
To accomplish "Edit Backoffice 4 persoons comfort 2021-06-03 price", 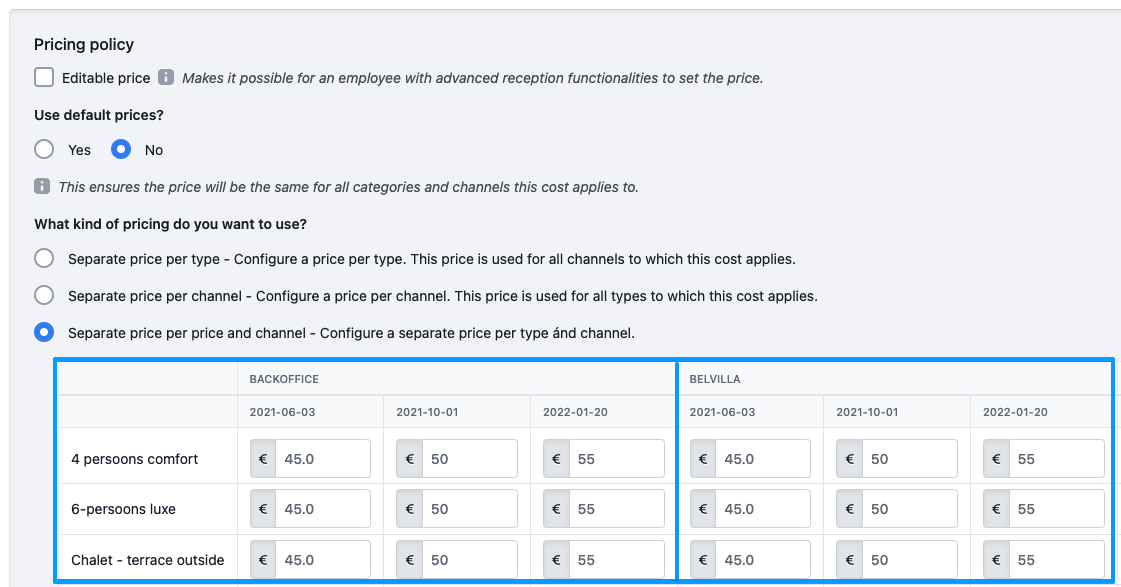I will 322,459.
